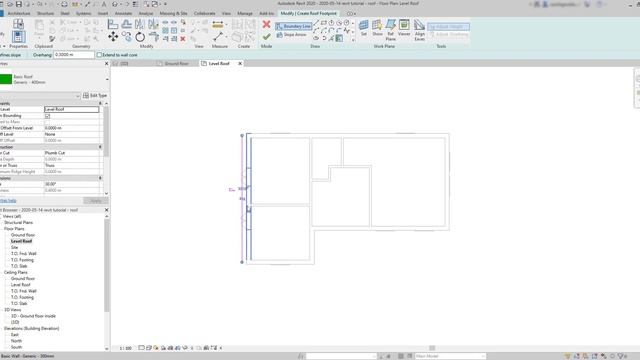Click the Overhang value input field
640x360 pixels.
(x=74, y=55)
